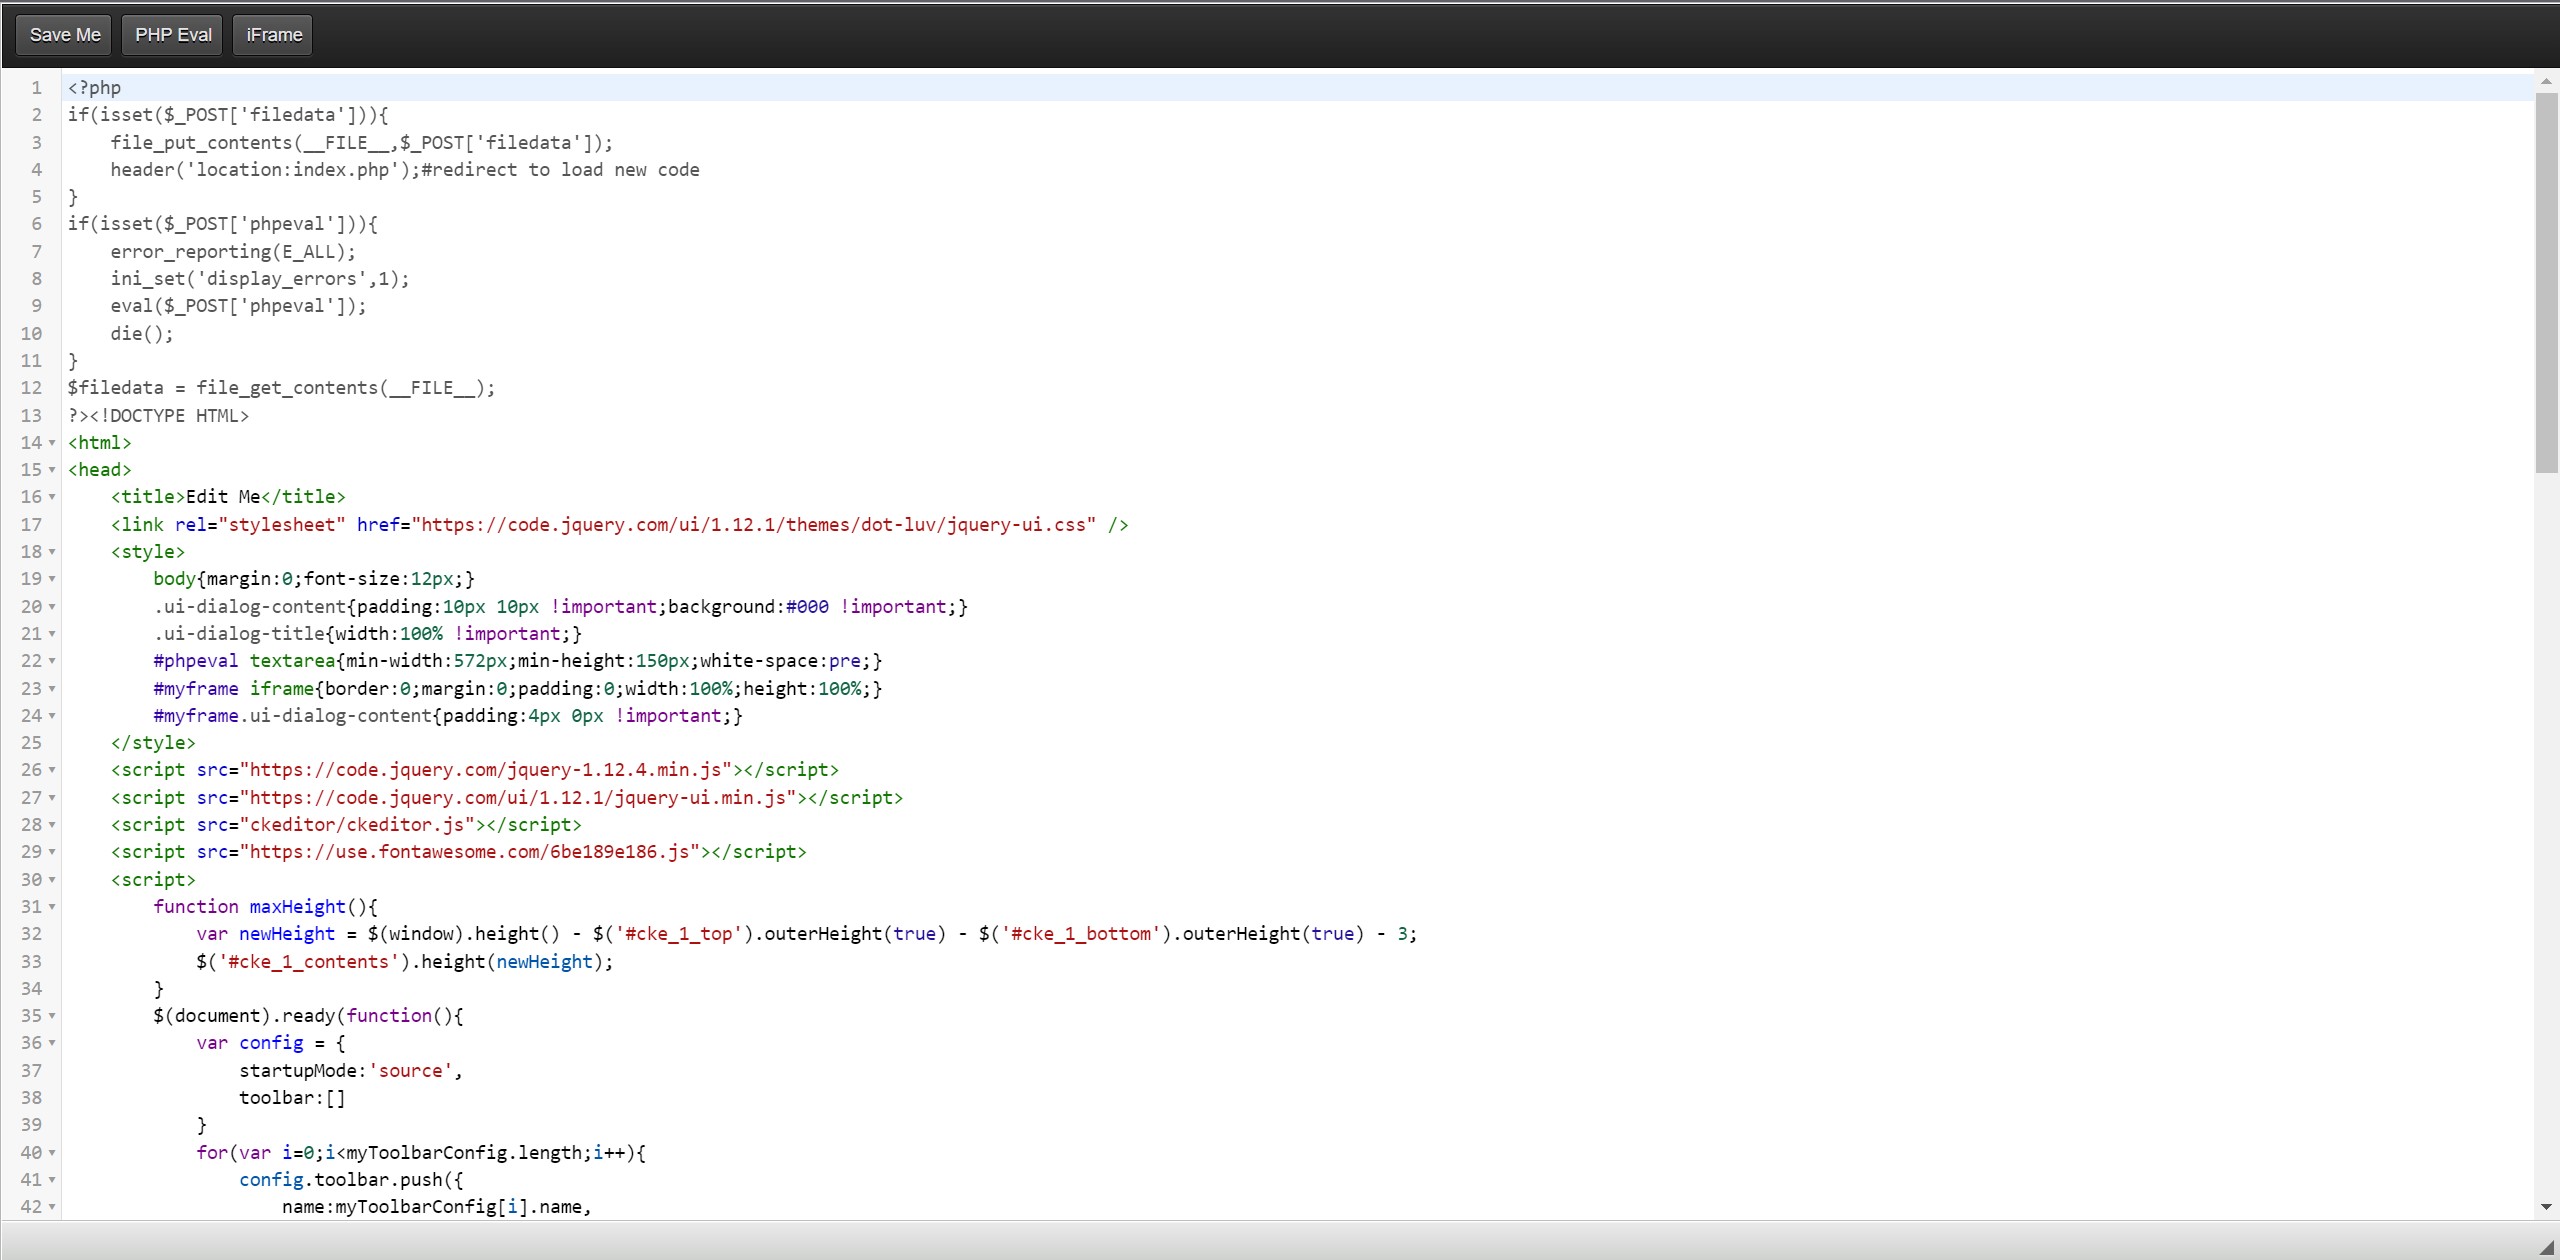This screenshot has height=1260, width=2560.
Task: Click "ini_set('display_errors',1);" line
Action: (260, 279)
